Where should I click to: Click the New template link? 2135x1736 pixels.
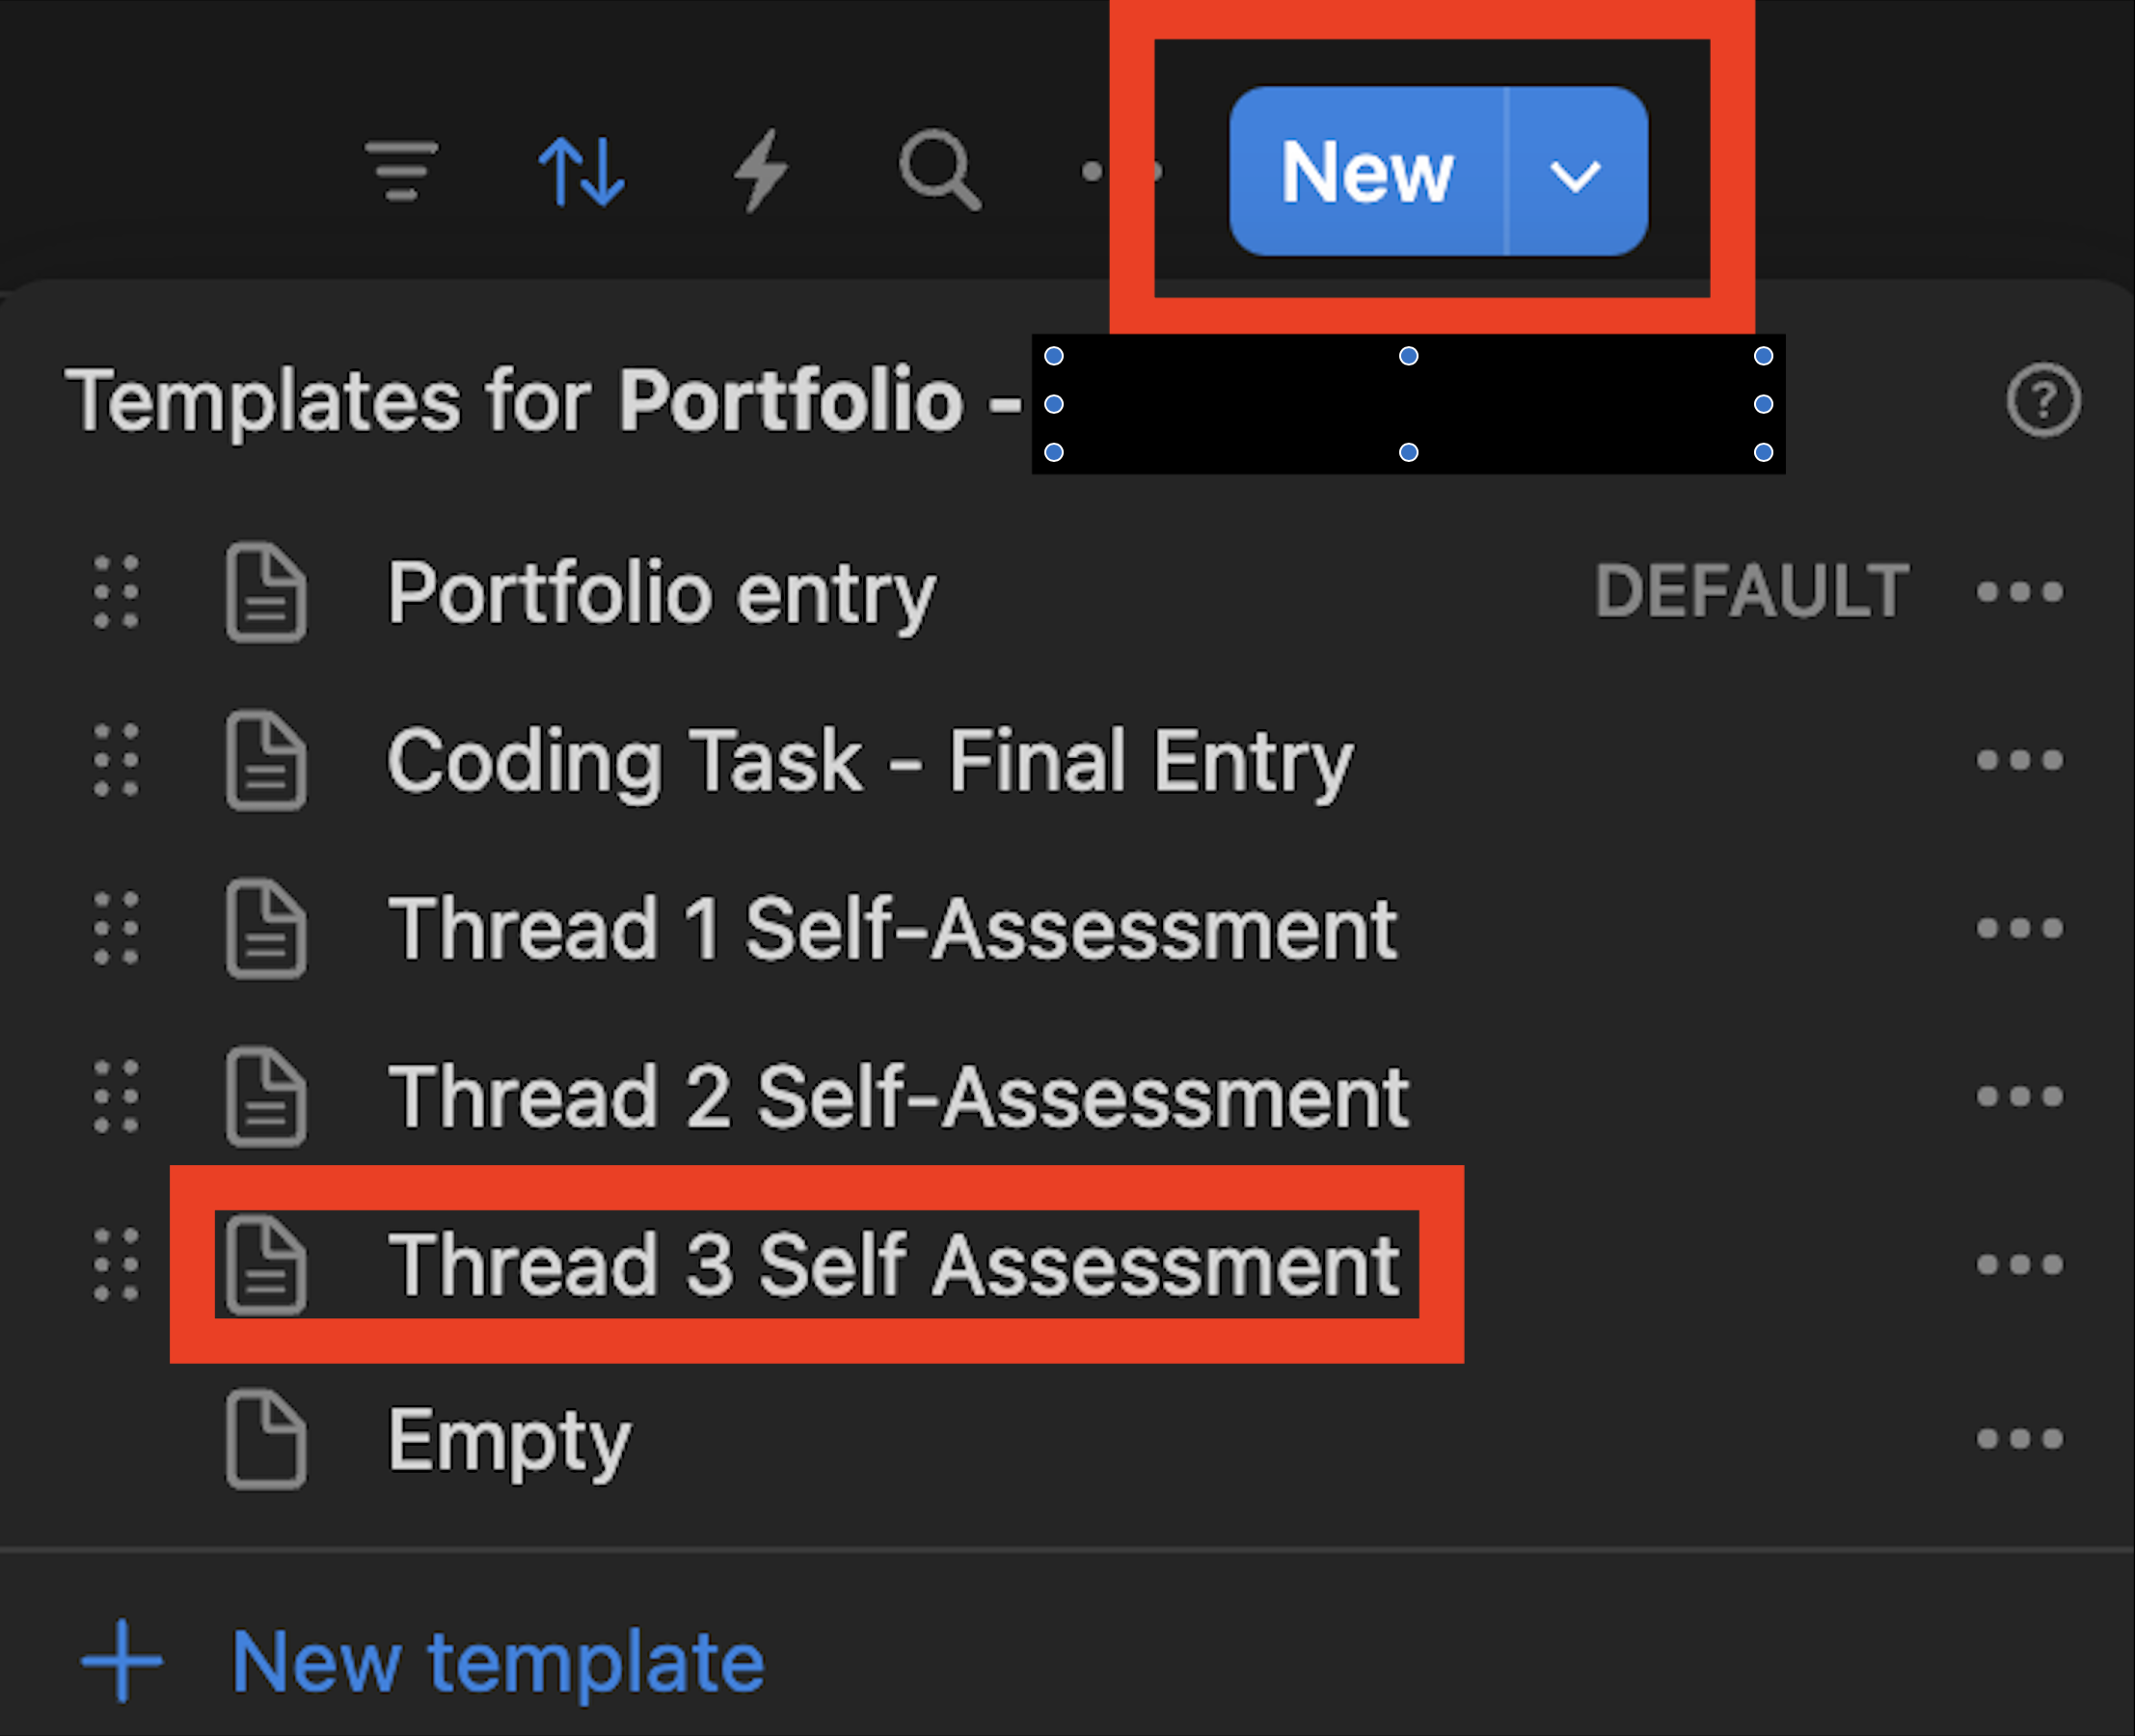[x=497, y=1661]
